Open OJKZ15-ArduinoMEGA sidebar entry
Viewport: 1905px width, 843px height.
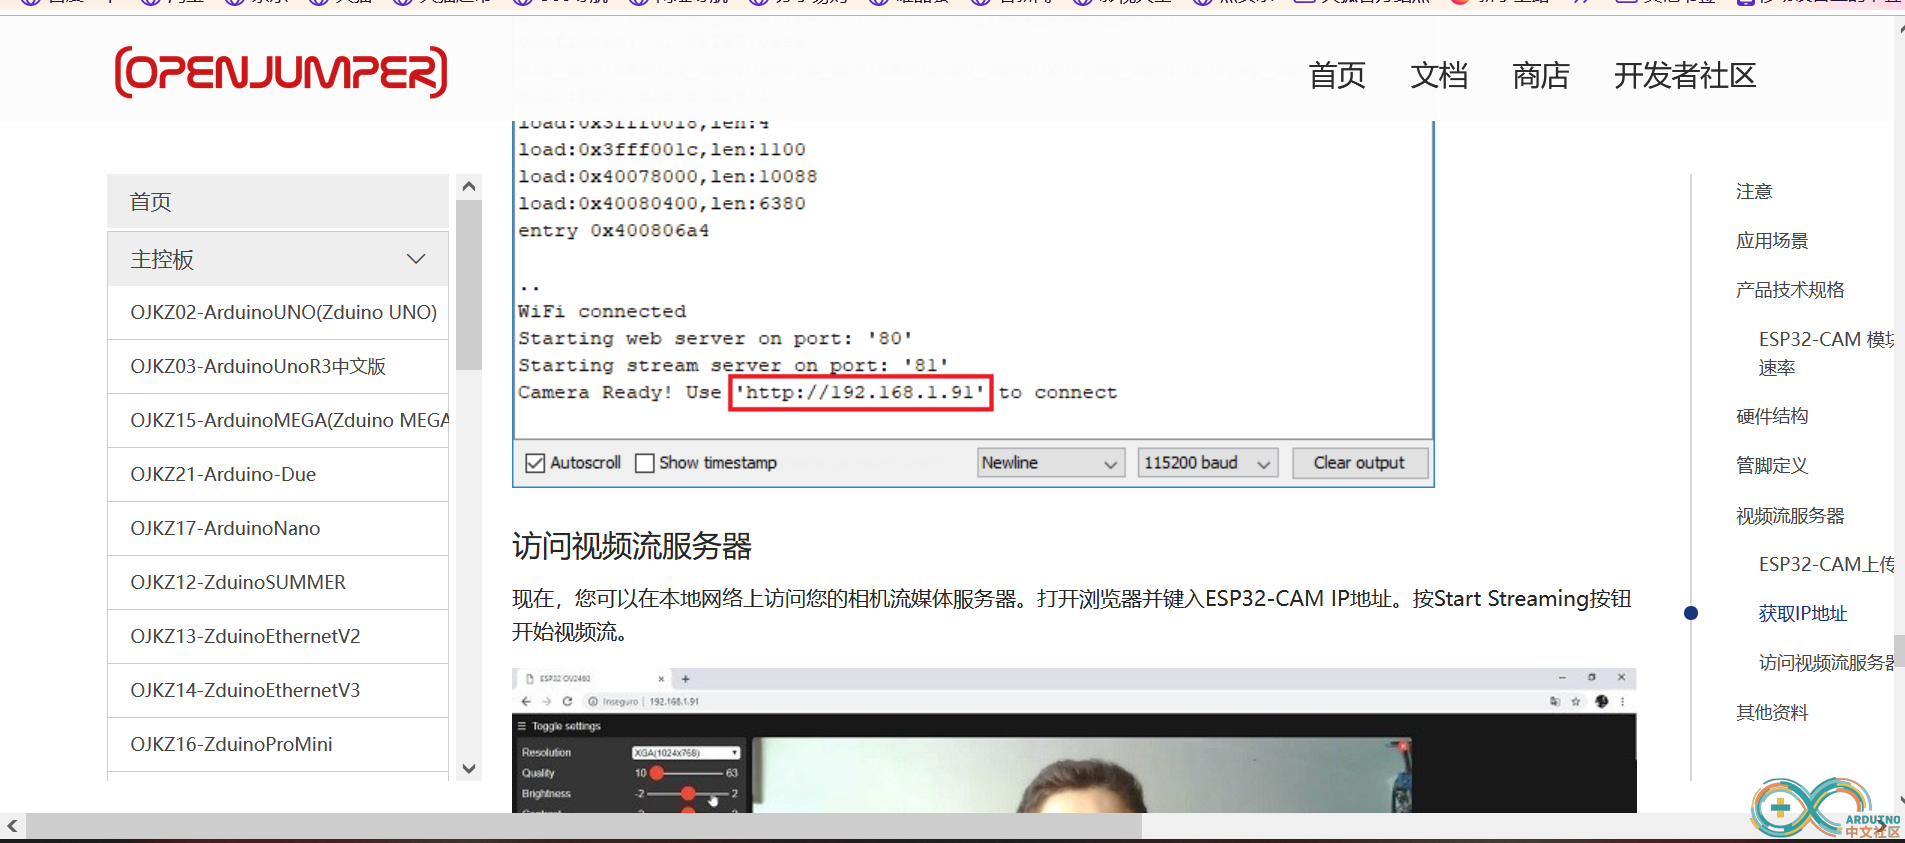[x=278, y=421]
